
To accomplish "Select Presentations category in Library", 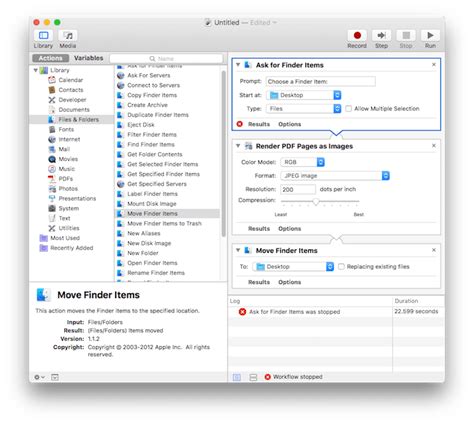I will click(77, 198).
